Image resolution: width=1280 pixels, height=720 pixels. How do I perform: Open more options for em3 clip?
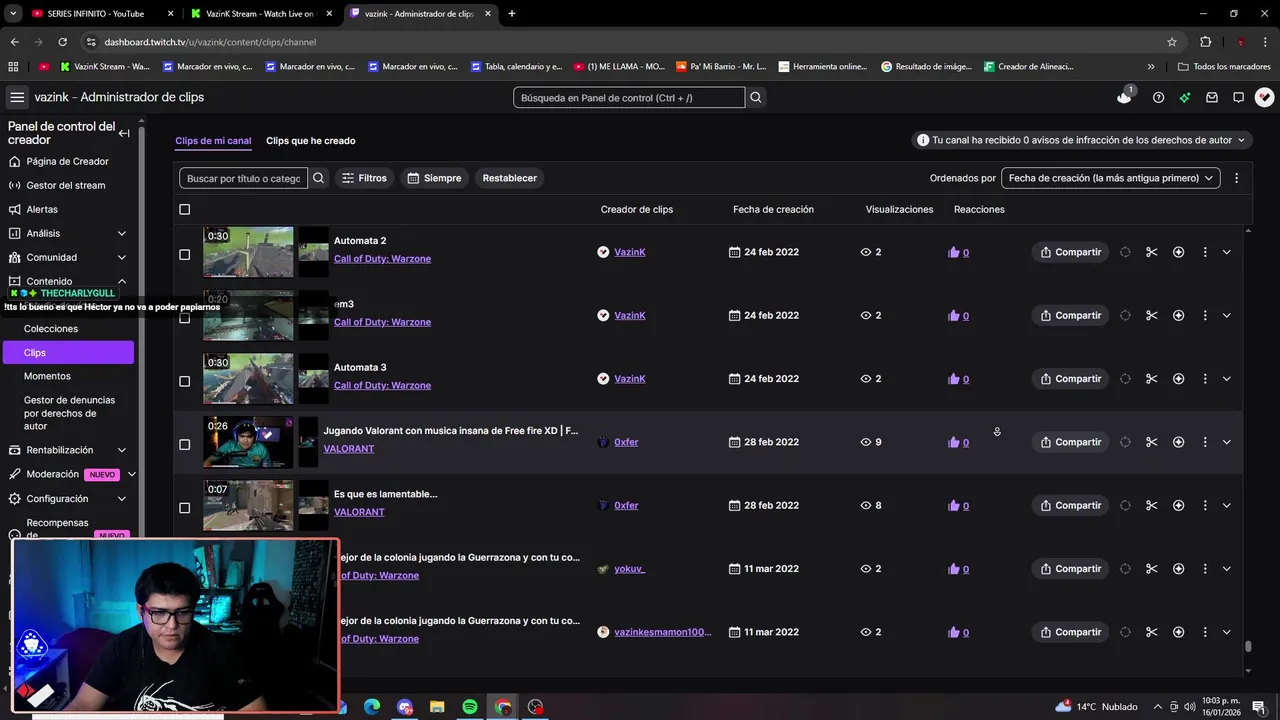1205,315
